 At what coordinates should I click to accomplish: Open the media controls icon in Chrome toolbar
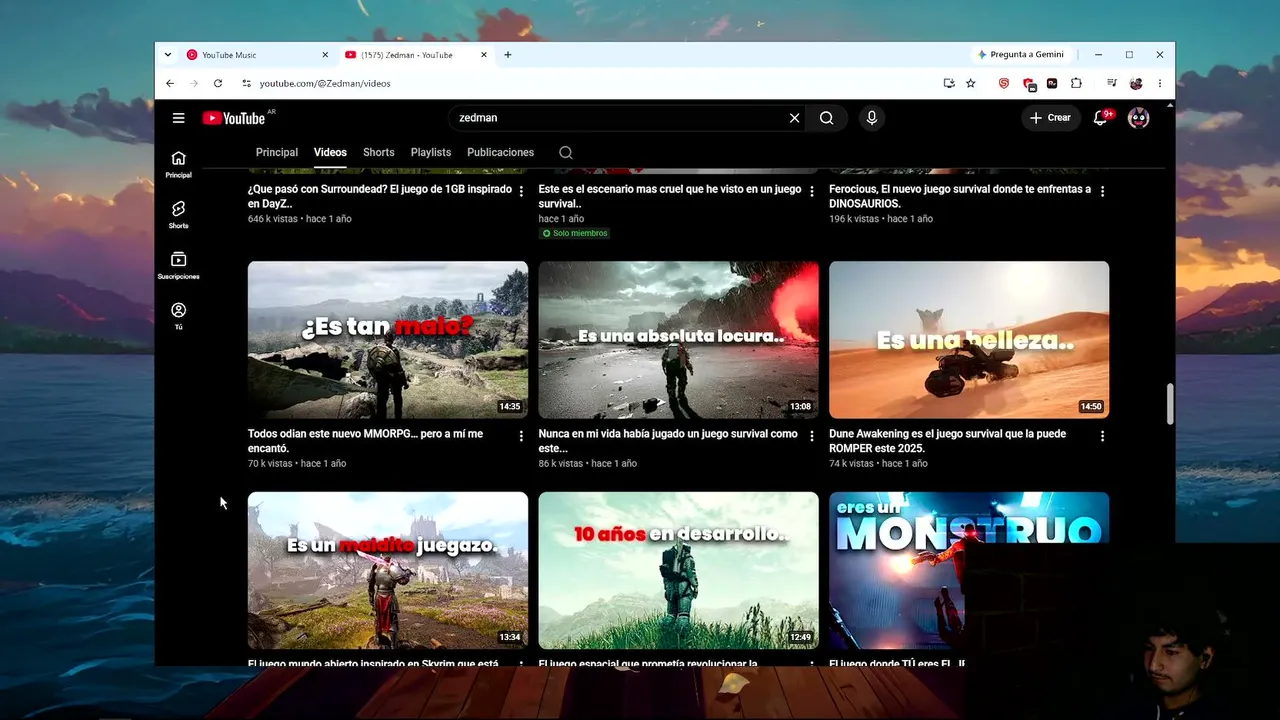point(1111,83)
